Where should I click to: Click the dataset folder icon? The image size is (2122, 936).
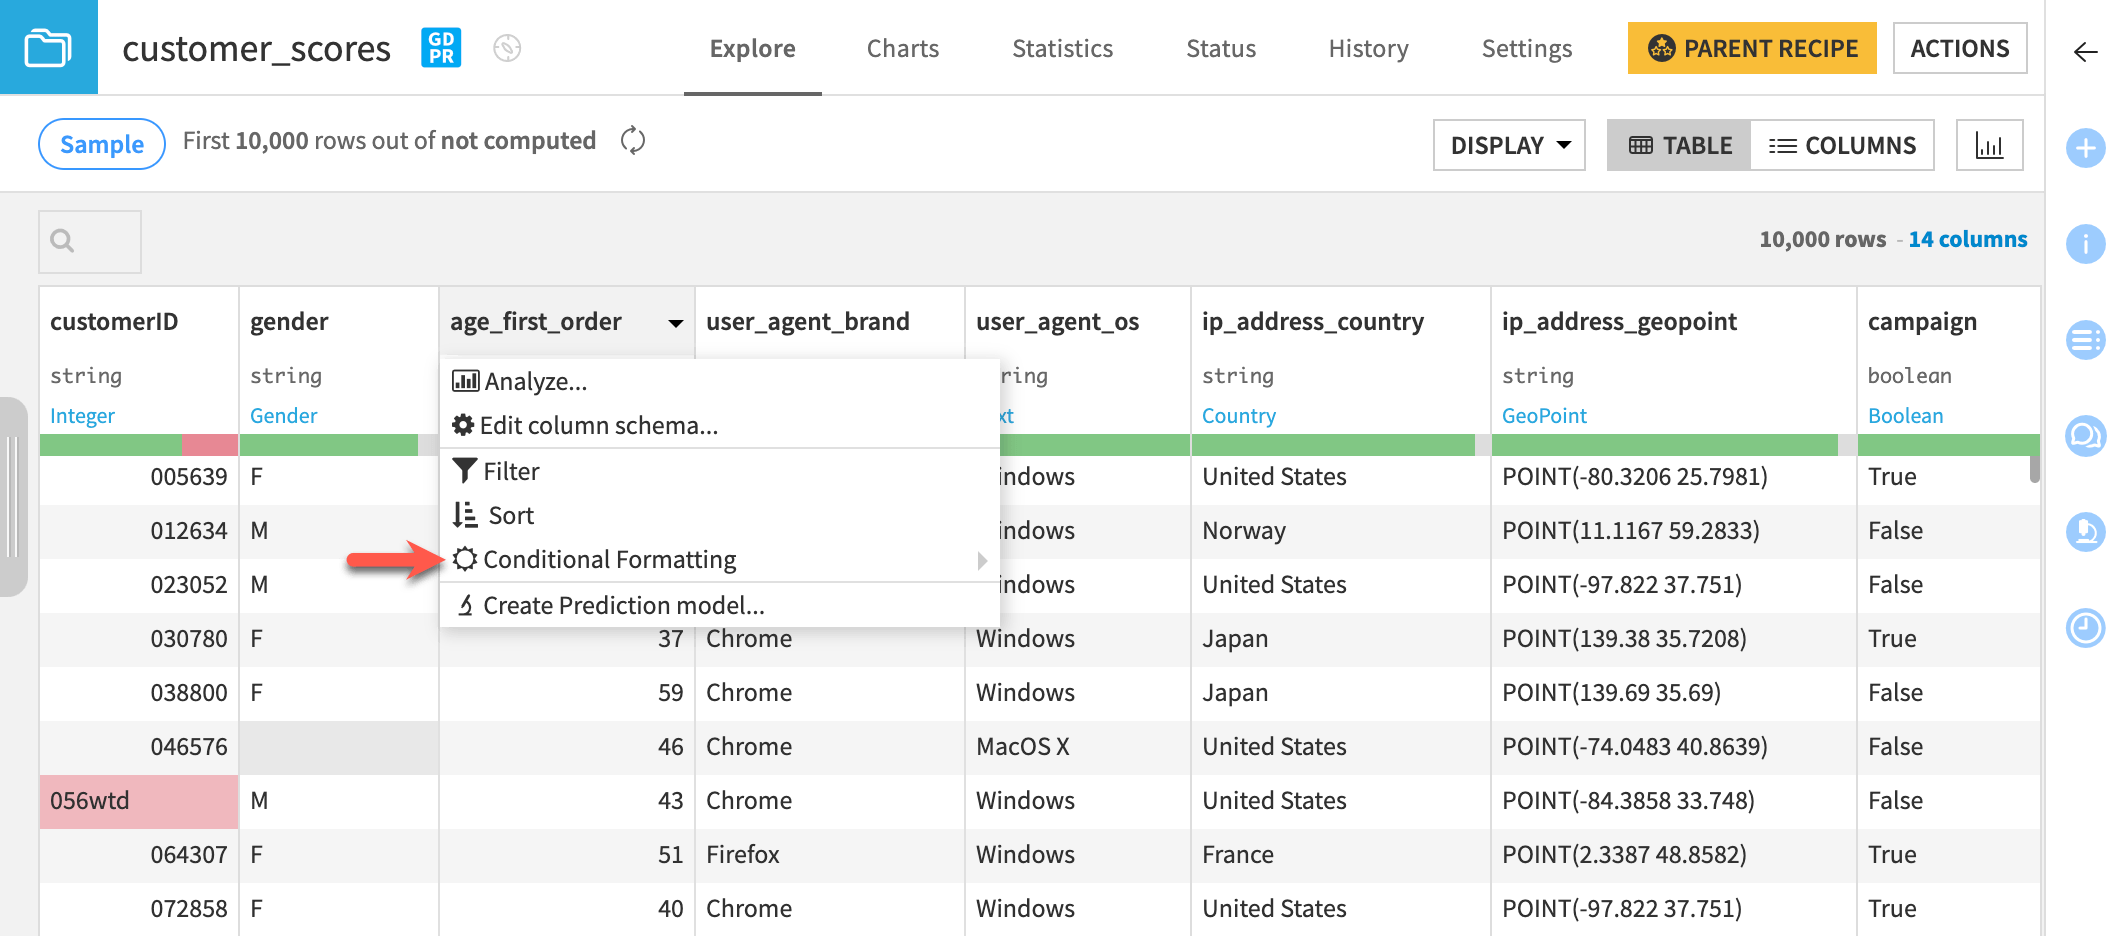48,47
